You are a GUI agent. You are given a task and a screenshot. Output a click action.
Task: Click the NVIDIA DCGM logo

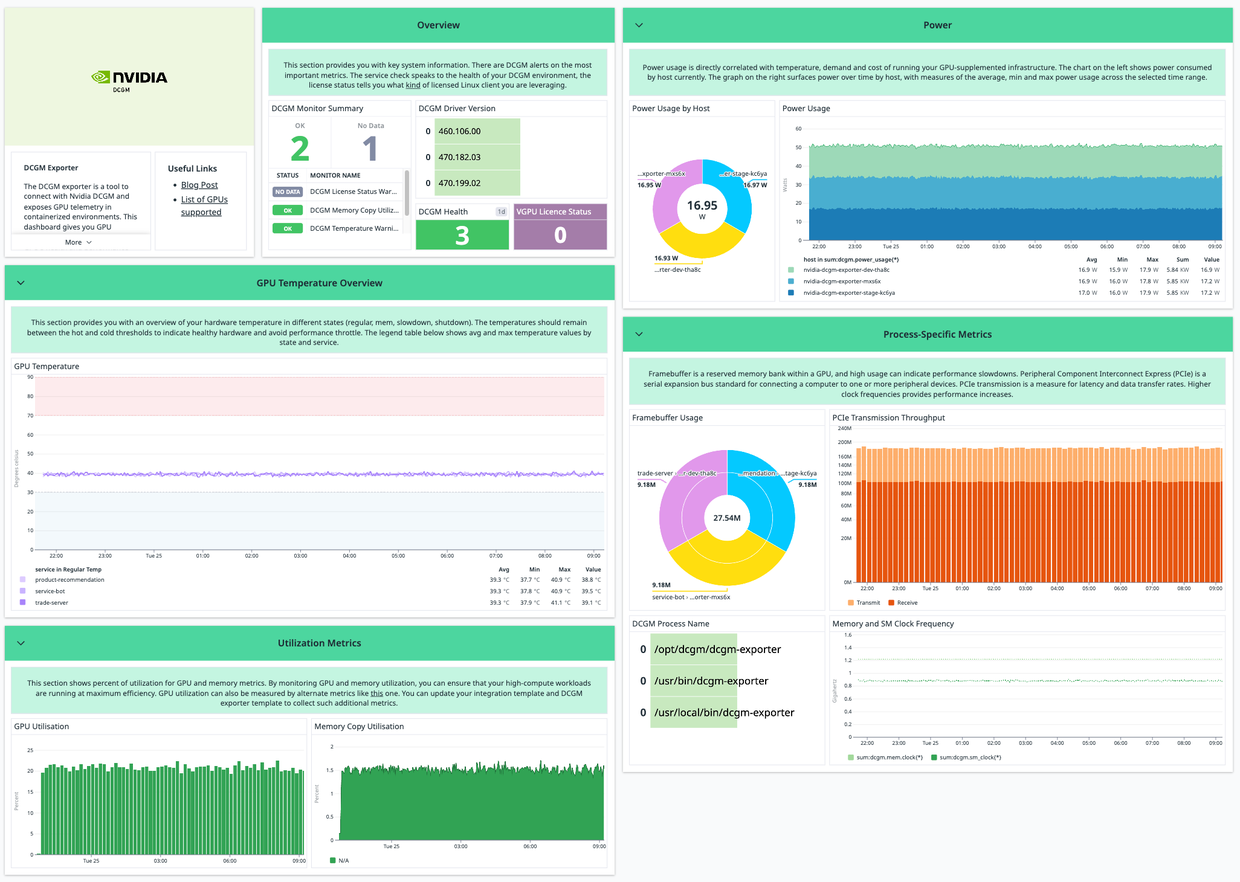coord(129,79)
